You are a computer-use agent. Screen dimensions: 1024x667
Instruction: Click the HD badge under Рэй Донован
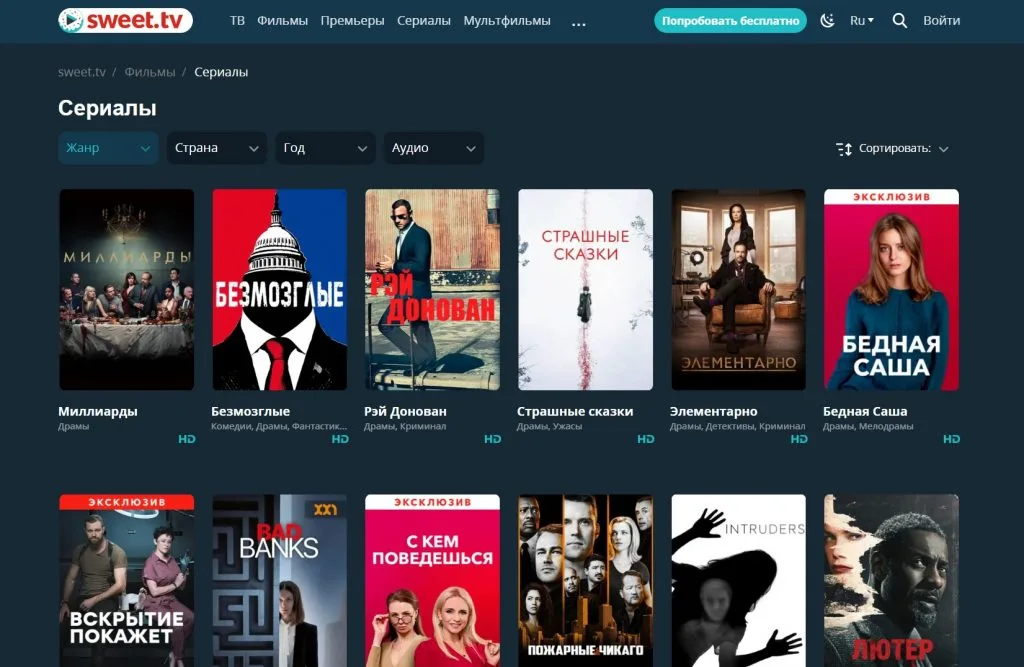click(492, 438)
